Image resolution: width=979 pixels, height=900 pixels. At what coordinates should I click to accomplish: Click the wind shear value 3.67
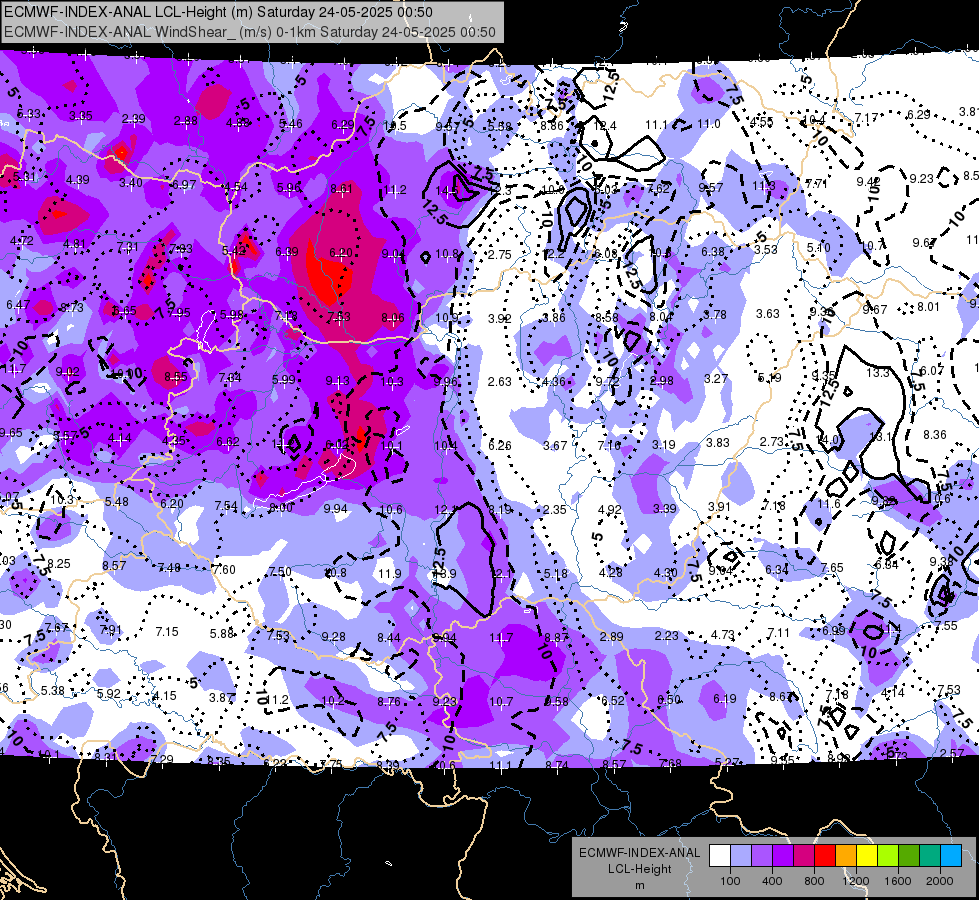(555, 445)
